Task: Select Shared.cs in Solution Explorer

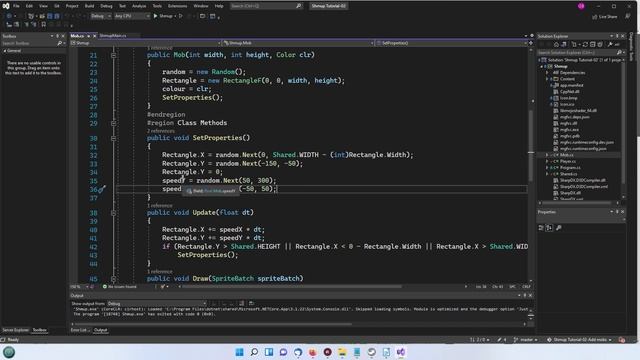Action: 568,174
